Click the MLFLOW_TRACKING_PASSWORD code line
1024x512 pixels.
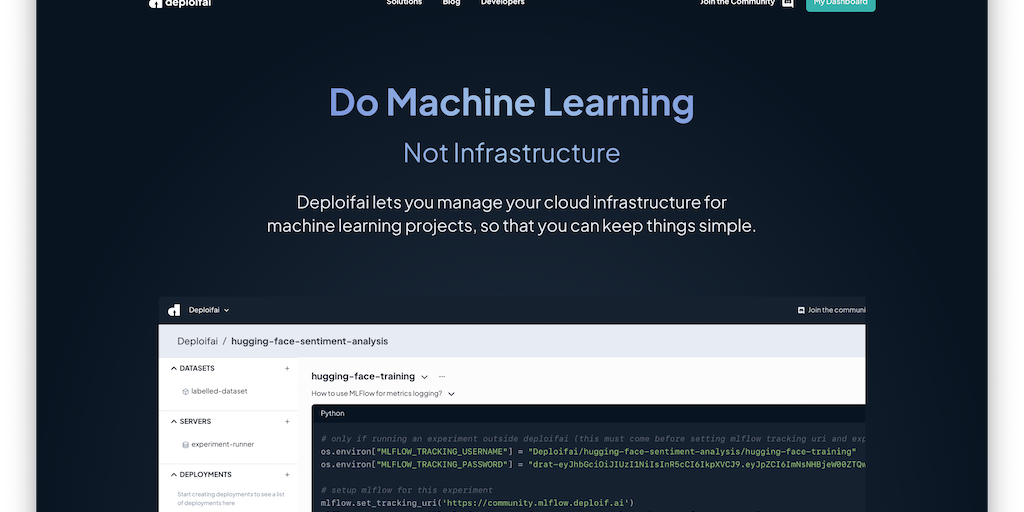pyautogui.click(x=592, y=464)
